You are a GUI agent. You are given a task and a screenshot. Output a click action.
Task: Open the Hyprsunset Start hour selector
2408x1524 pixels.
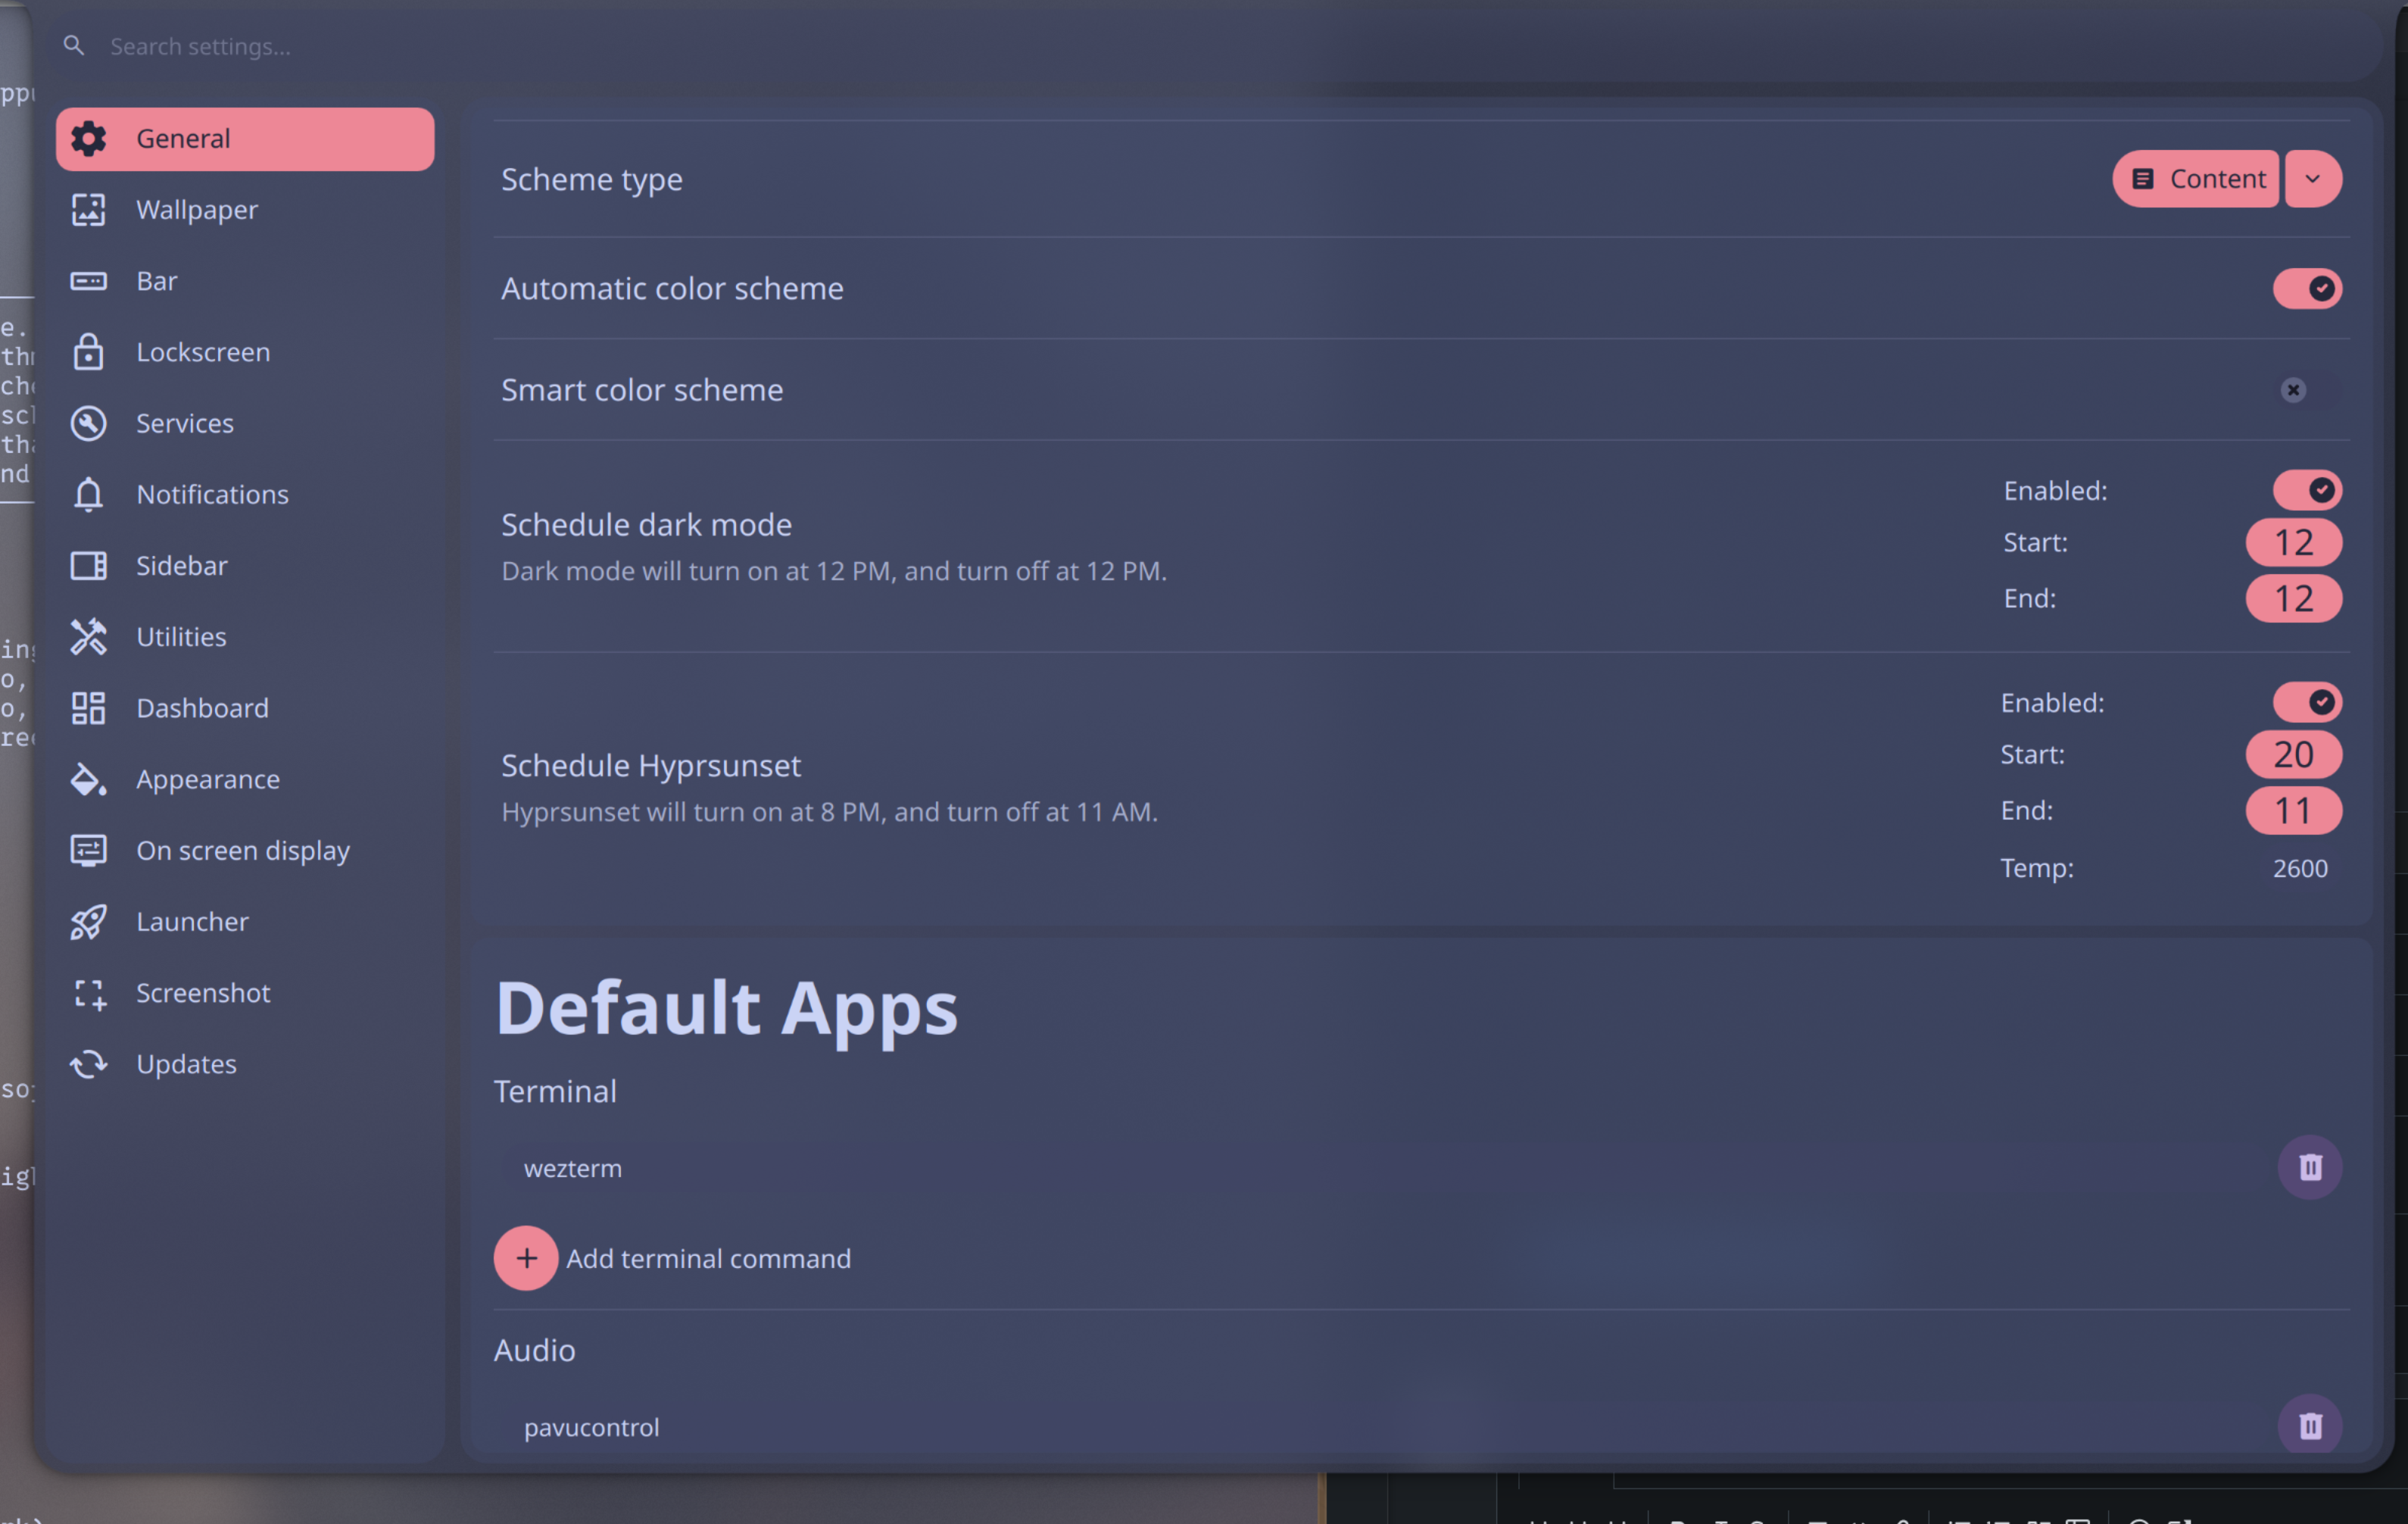click(x=2294, y=754)
